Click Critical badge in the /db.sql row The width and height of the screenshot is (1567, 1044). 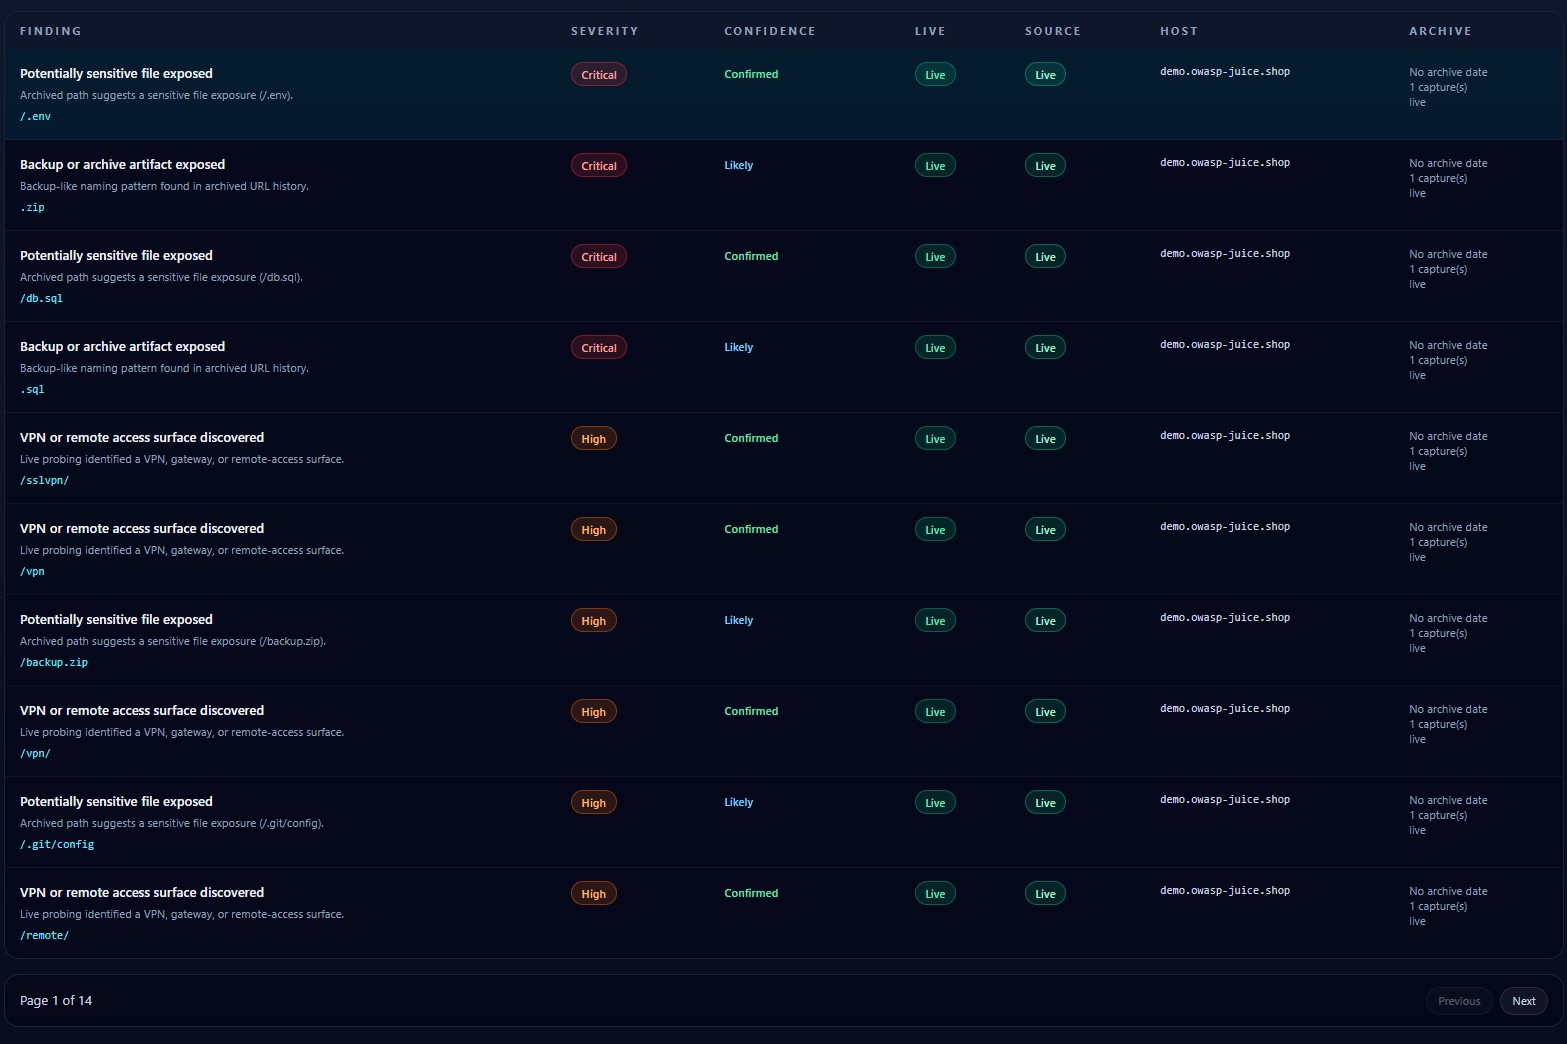click(x=599, y=257)
